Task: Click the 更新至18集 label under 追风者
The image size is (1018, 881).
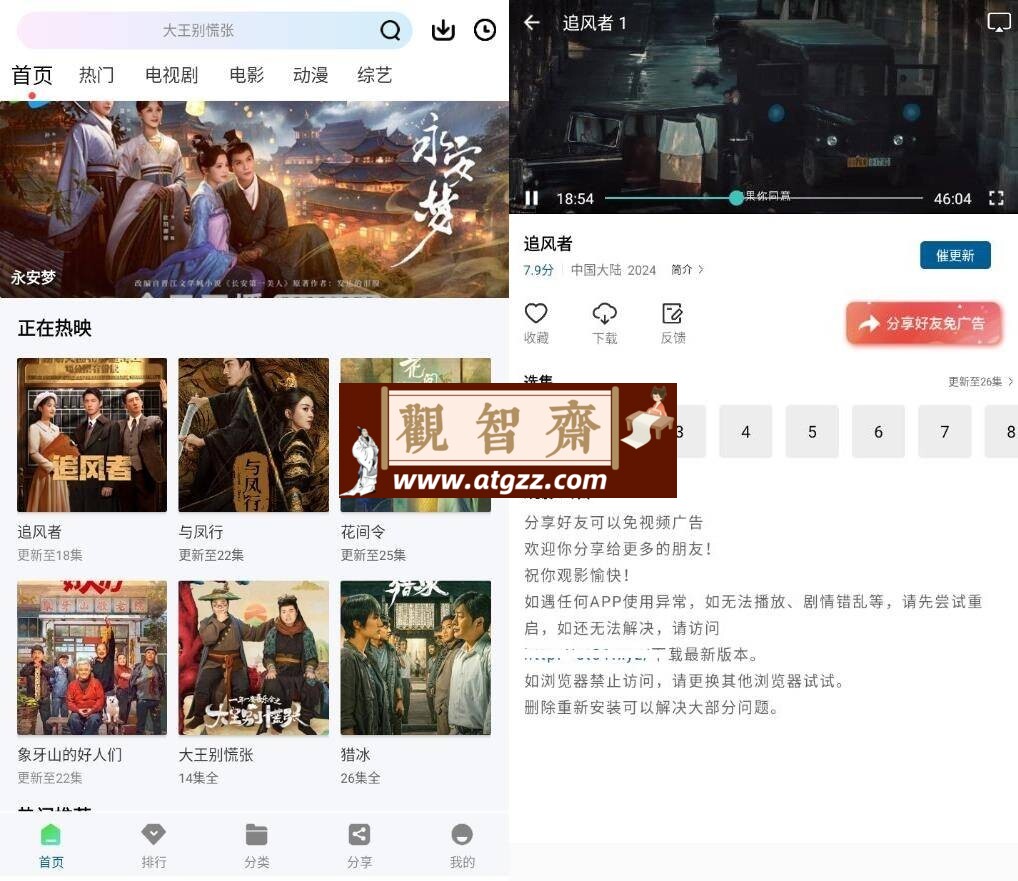Action: tap(50, 555)
